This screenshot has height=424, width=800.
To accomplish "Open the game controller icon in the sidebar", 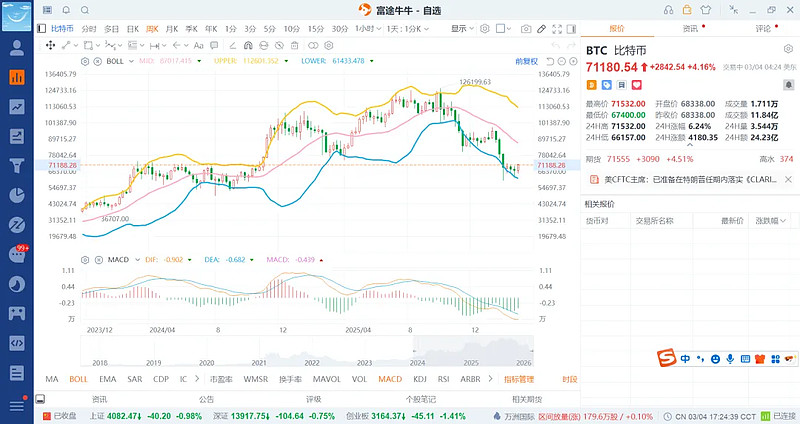I will [17, 313].
